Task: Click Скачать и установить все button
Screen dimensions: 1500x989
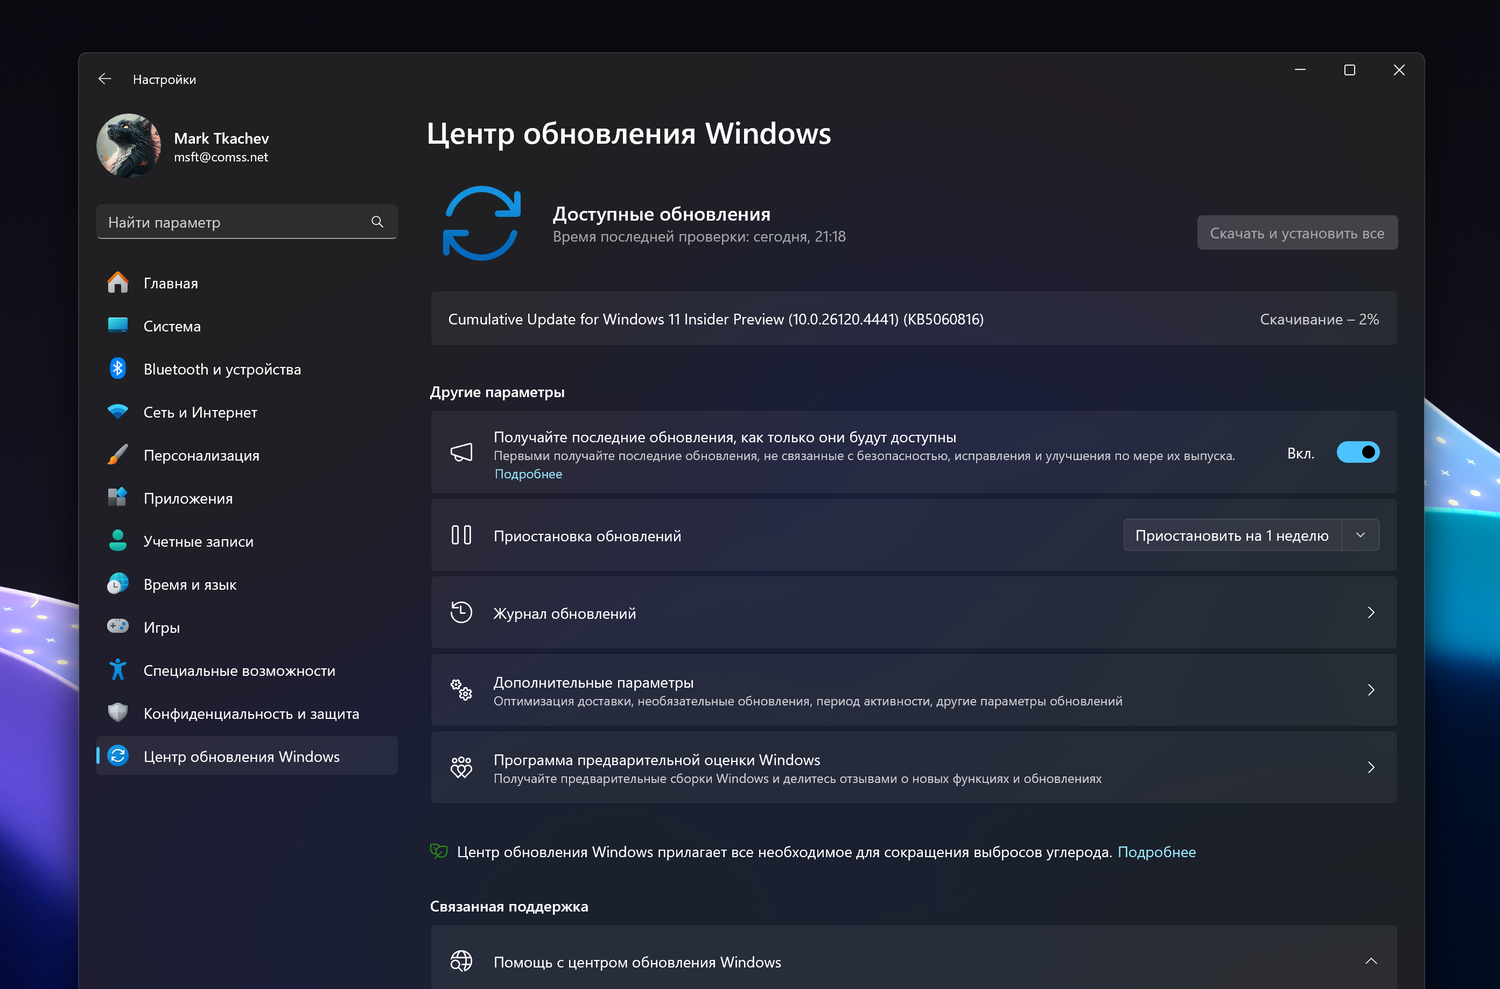Action: point(1297,233)
